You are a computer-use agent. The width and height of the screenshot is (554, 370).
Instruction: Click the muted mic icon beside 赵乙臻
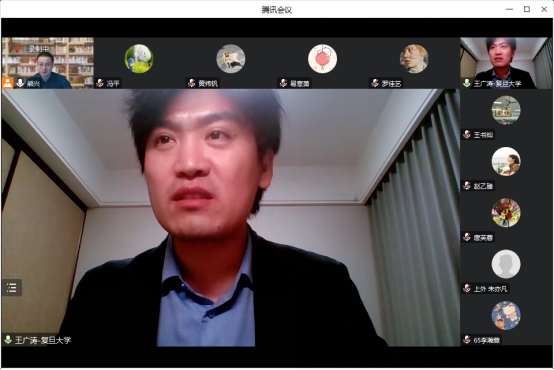tap(467, 186)
